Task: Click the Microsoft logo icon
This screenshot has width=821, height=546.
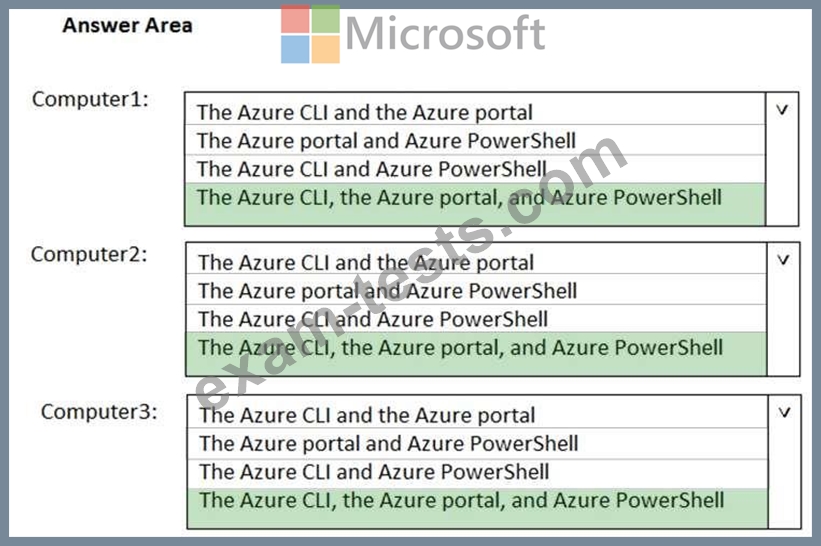Action: 310,35
